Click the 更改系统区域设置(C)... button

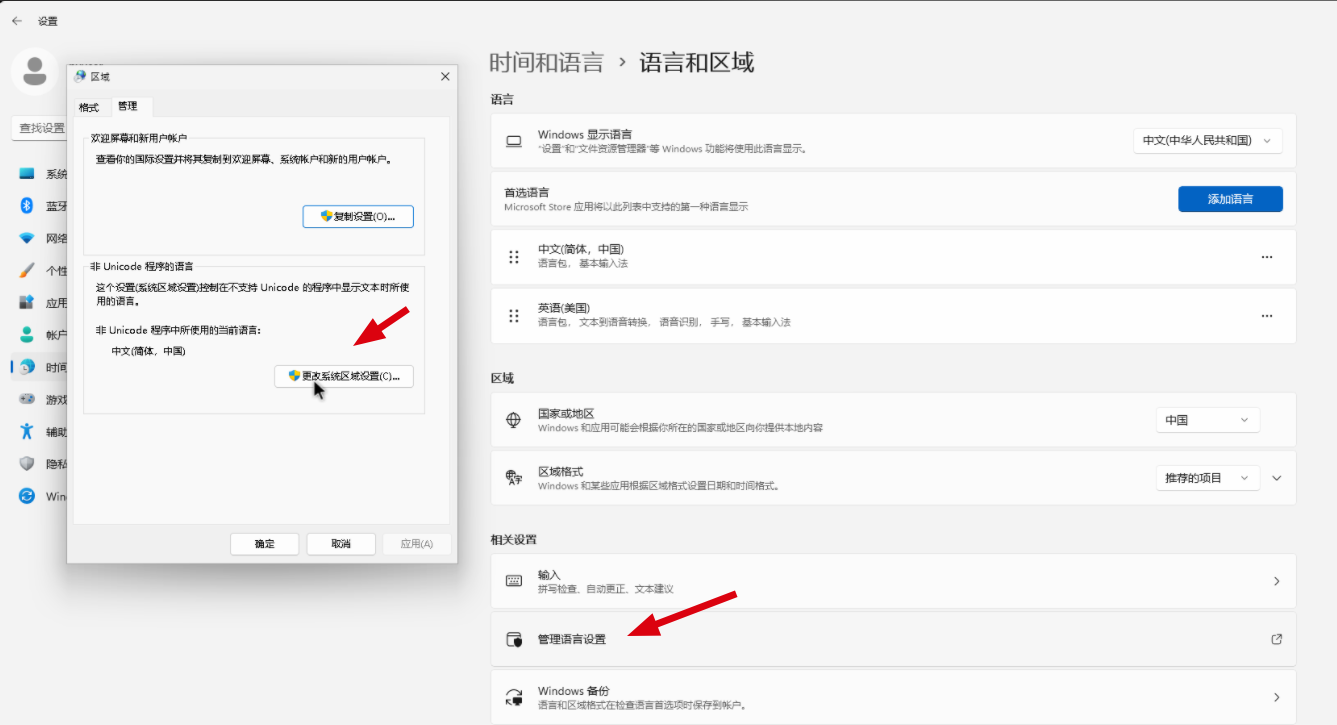click(x=344, y=376)
